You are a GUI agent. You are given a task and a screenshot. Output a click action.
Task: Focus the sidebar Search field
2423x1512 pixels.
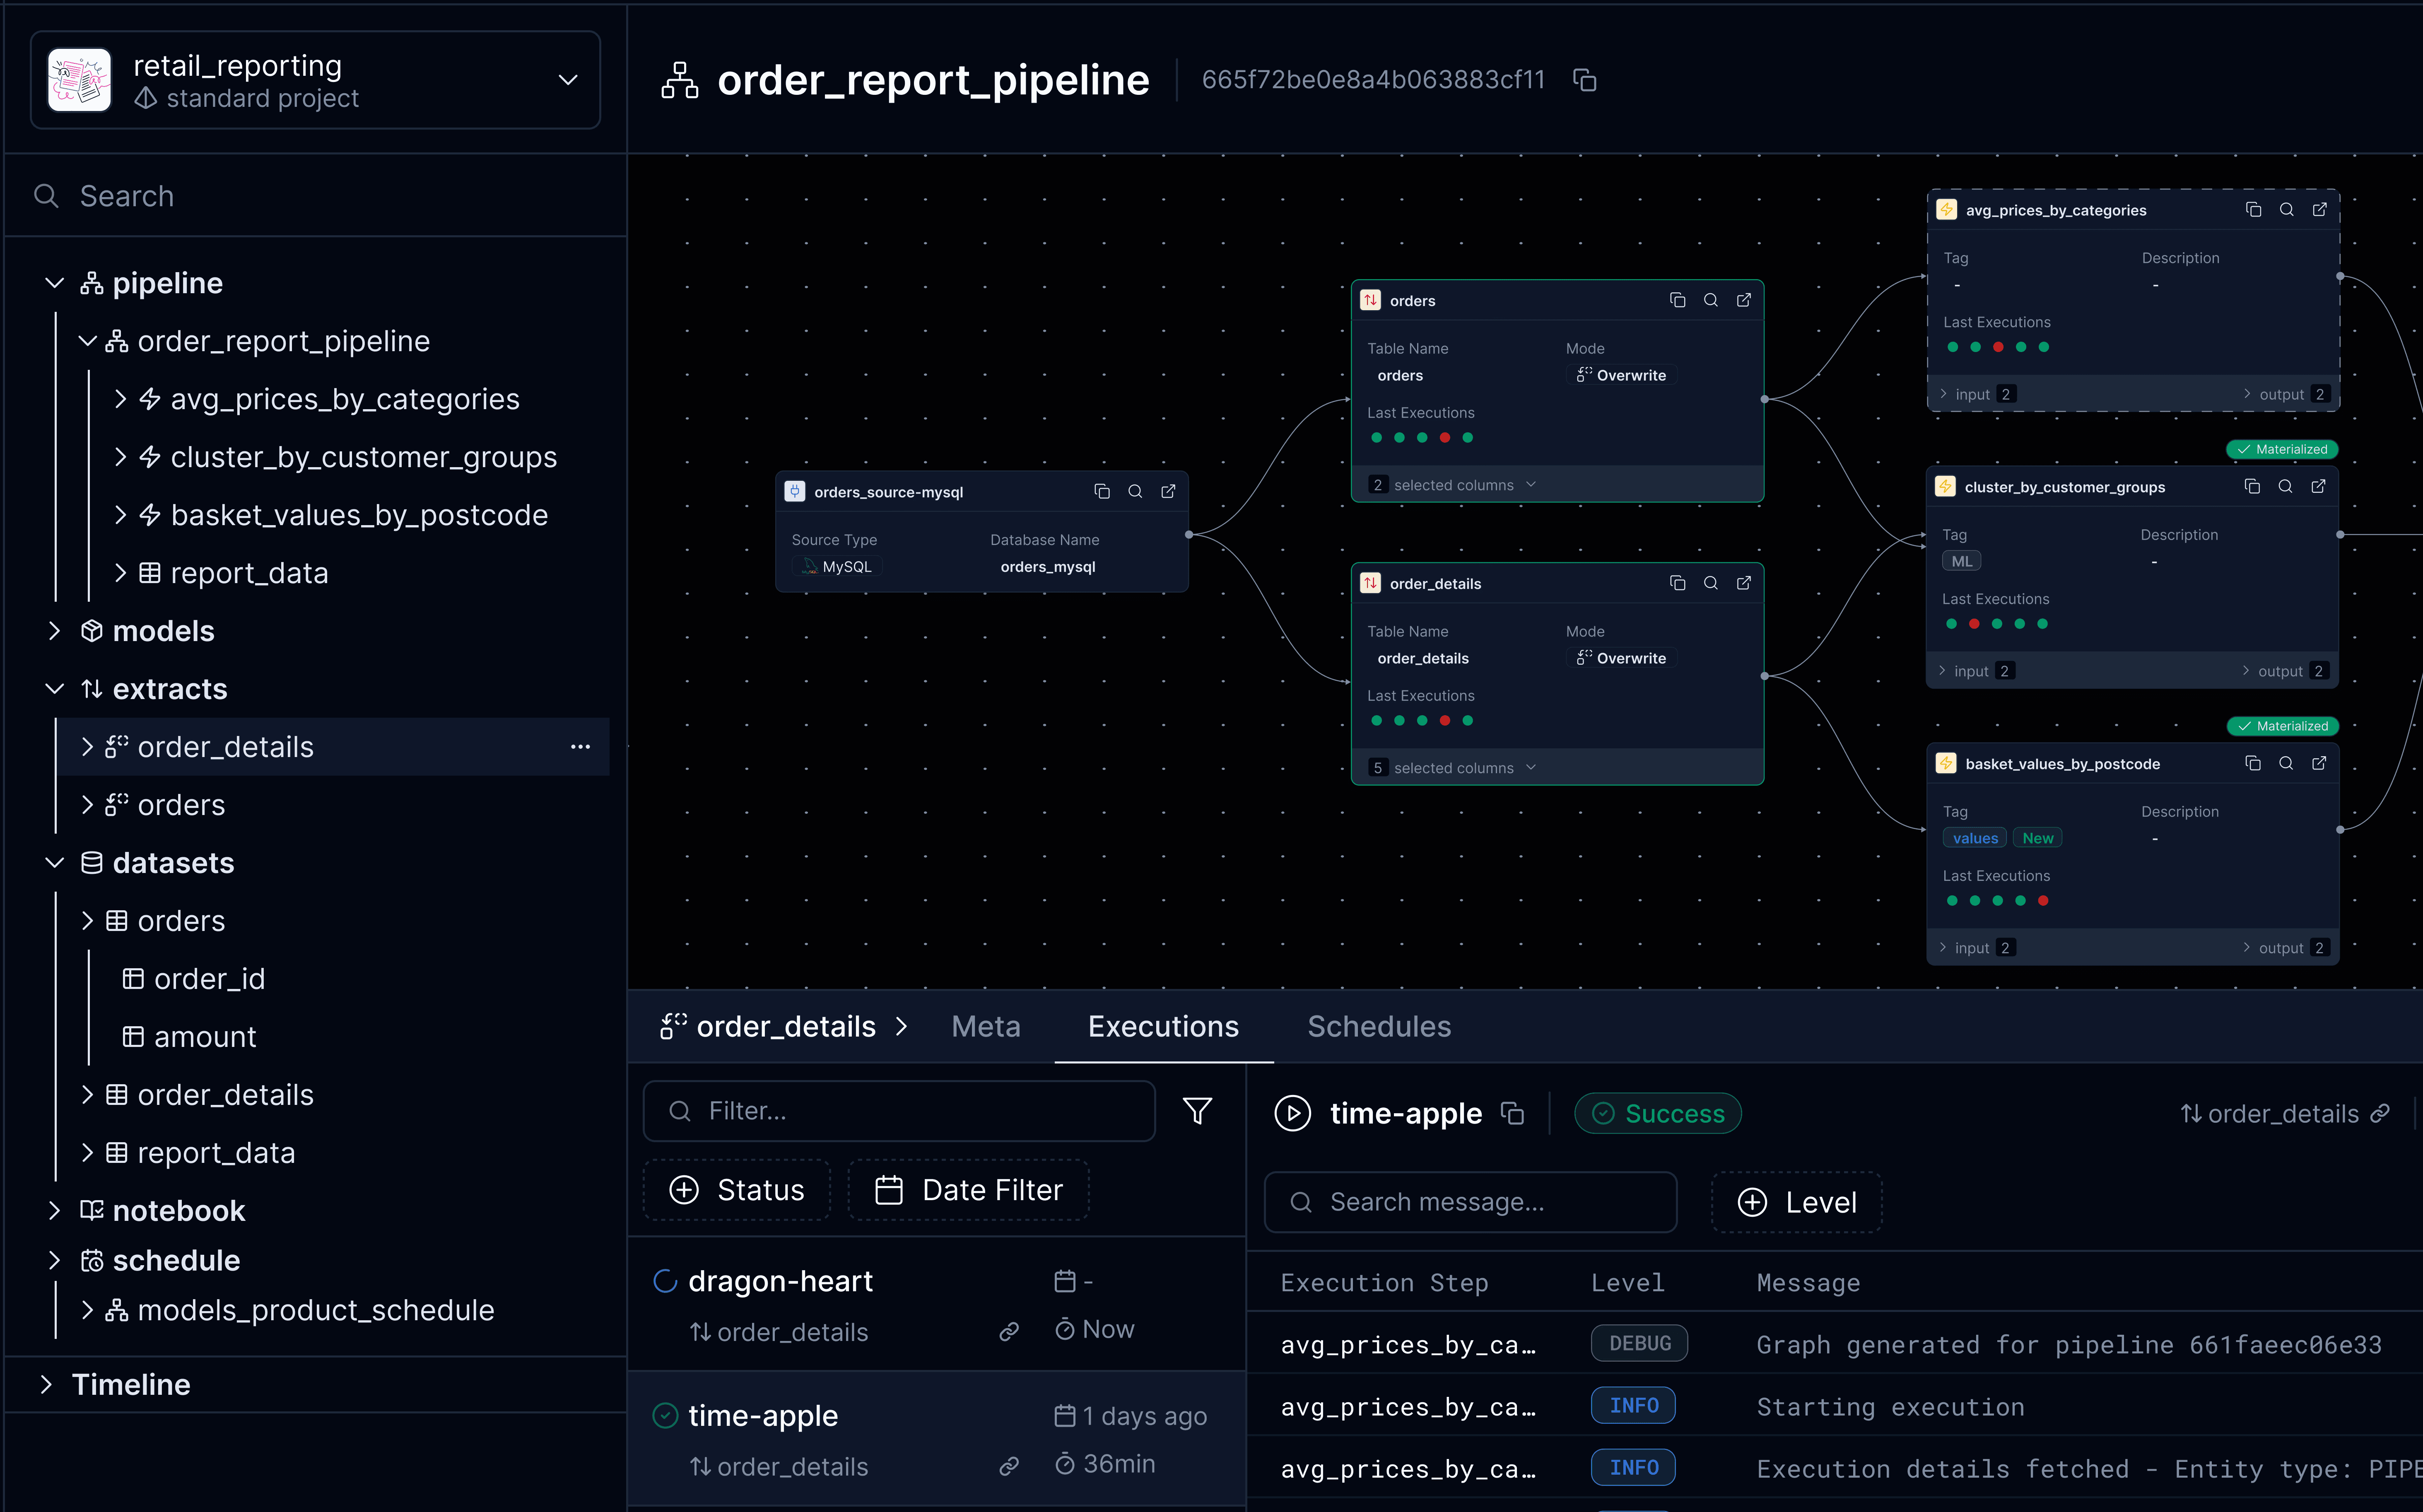click(x=315, y=196)
